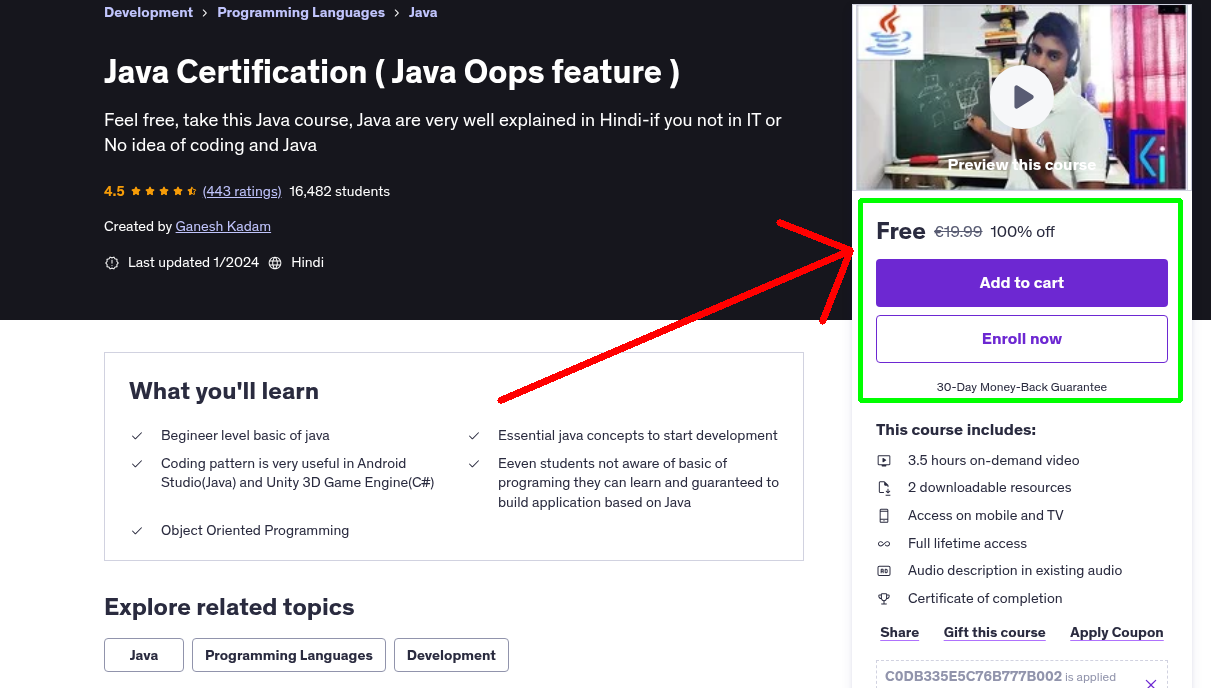Click the Object Oriented Programming text
Screen dimensions: 1211x688
[x=255, y=530]
